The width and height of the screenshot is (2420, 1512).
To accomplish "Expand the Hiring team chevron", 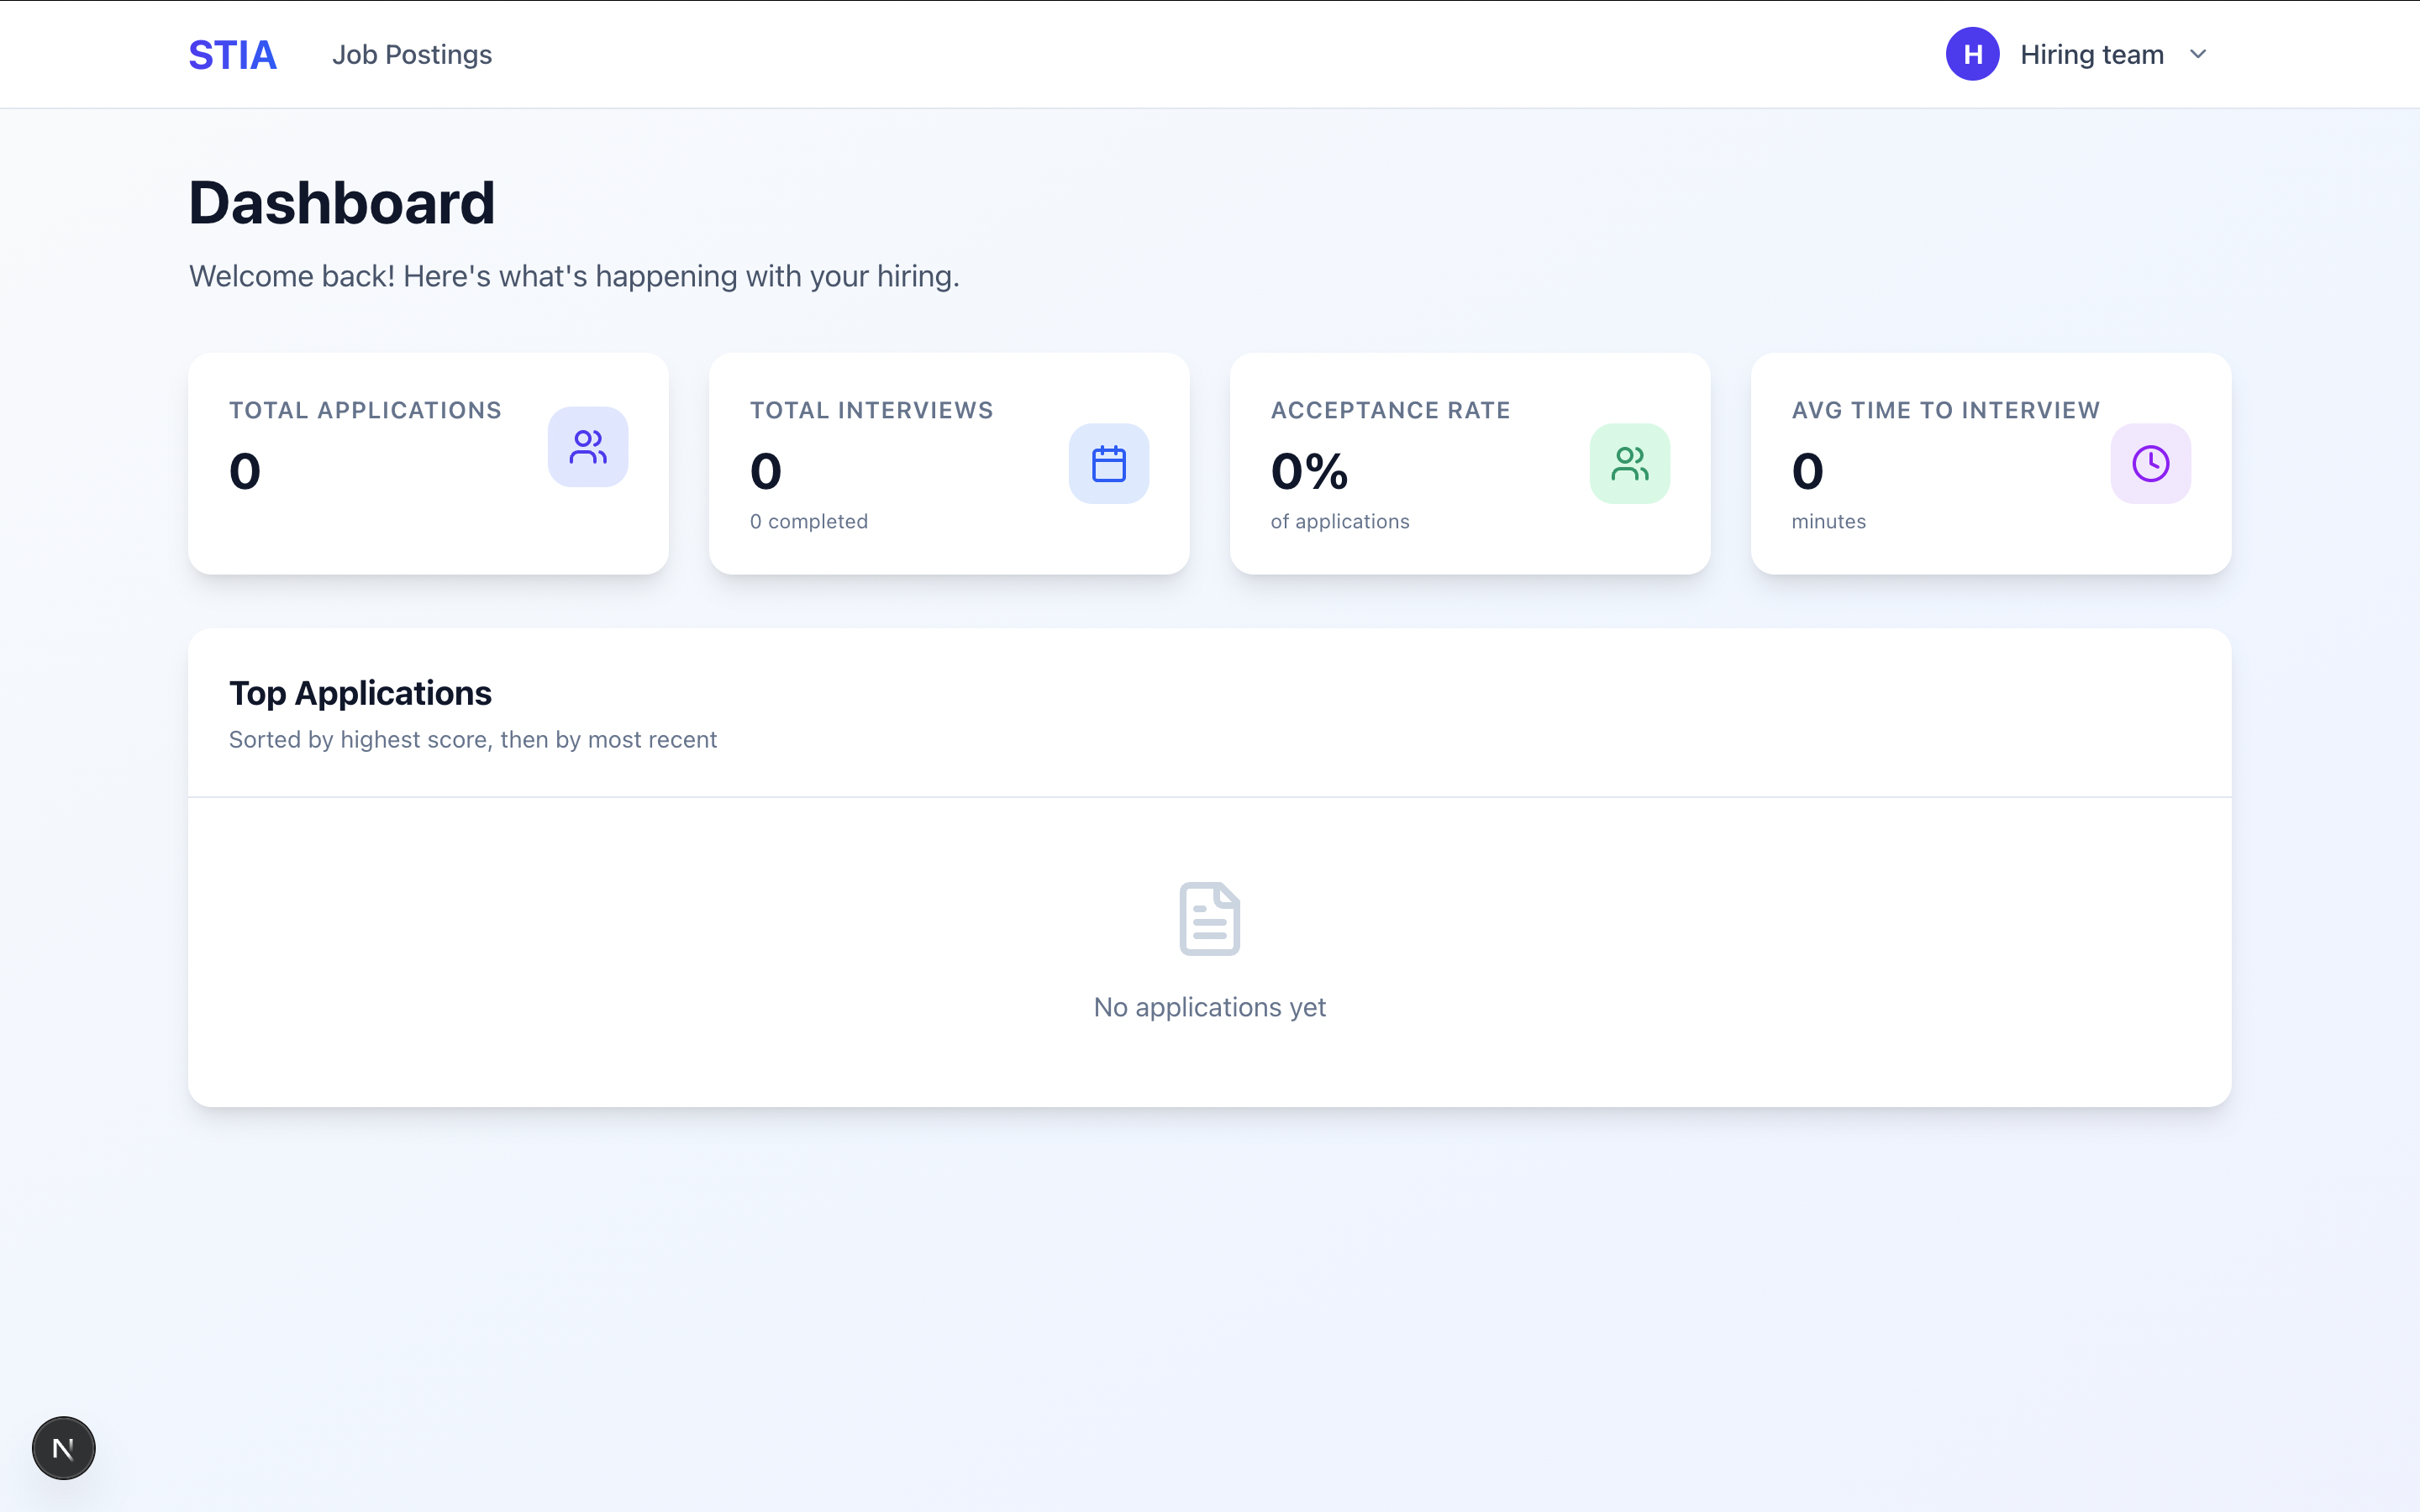I will [x=2198, y=55].
